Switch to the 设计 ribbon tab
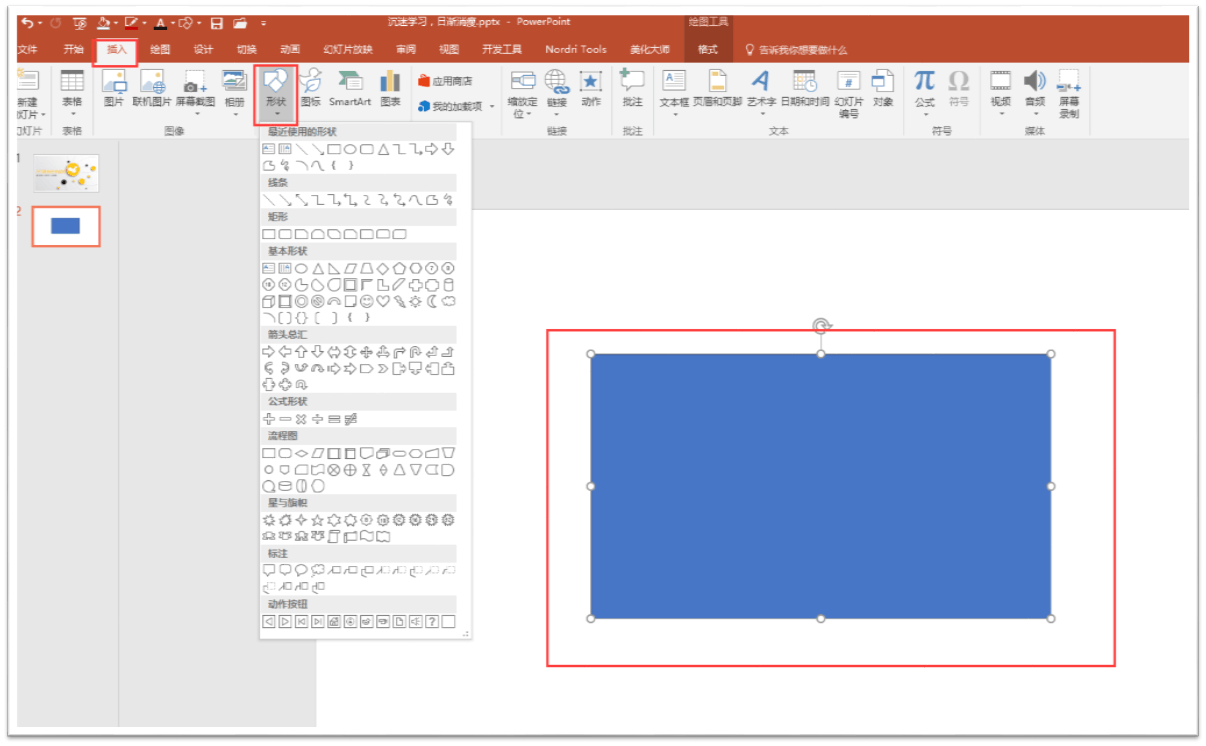This screenshot has height=746, width=1206. click(x=203, y=49)
